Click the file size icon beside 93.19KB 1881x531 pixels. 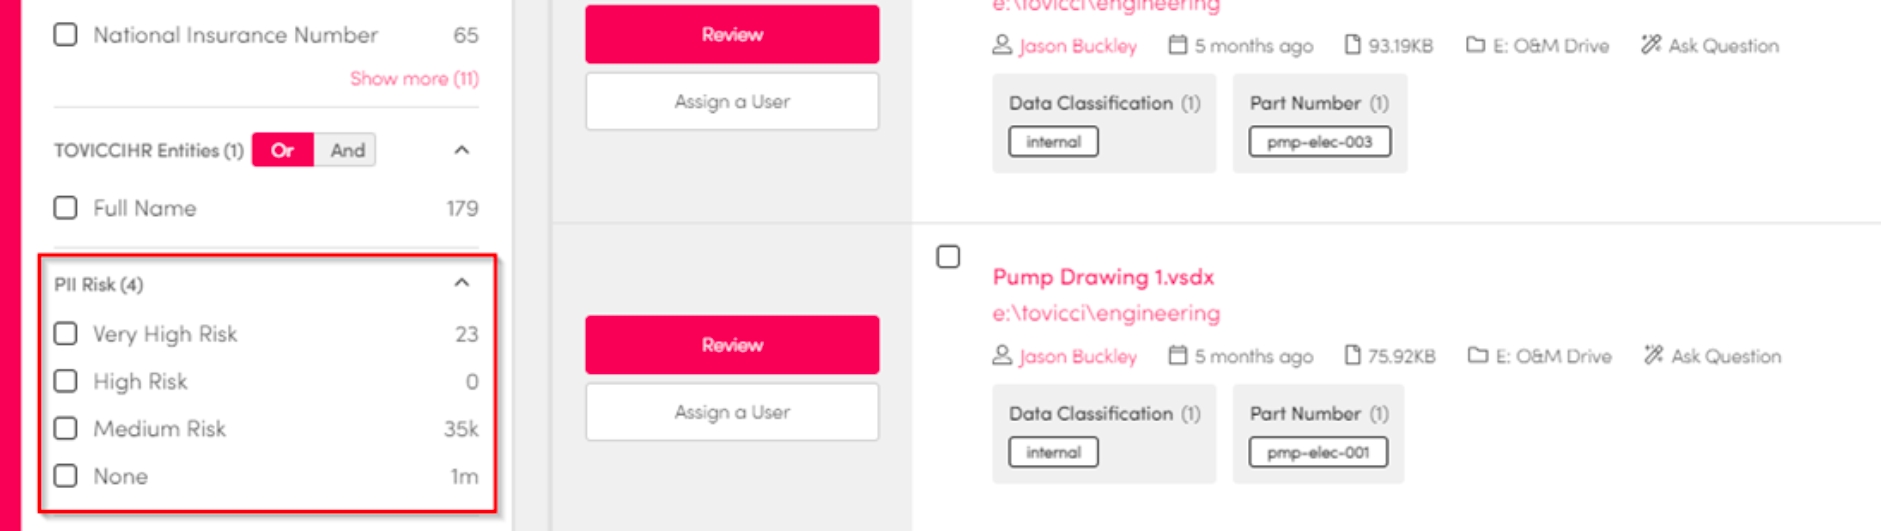[x=1353, y=45]
